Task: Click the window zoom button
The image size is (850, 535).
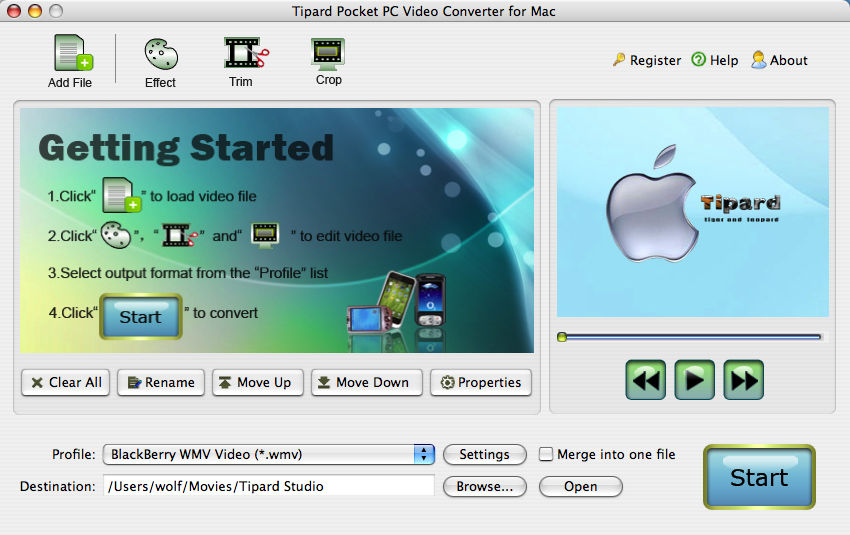Action: [x=56, y=11]
